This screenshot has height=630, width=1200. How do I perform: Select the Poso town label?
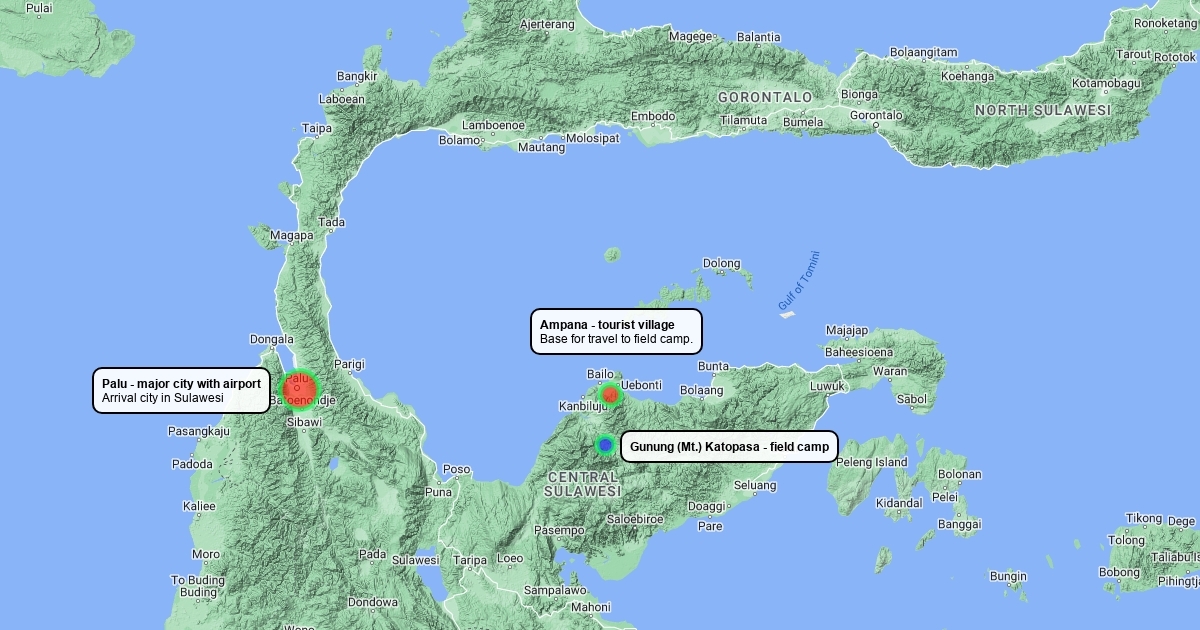click(x=456, y=469)
